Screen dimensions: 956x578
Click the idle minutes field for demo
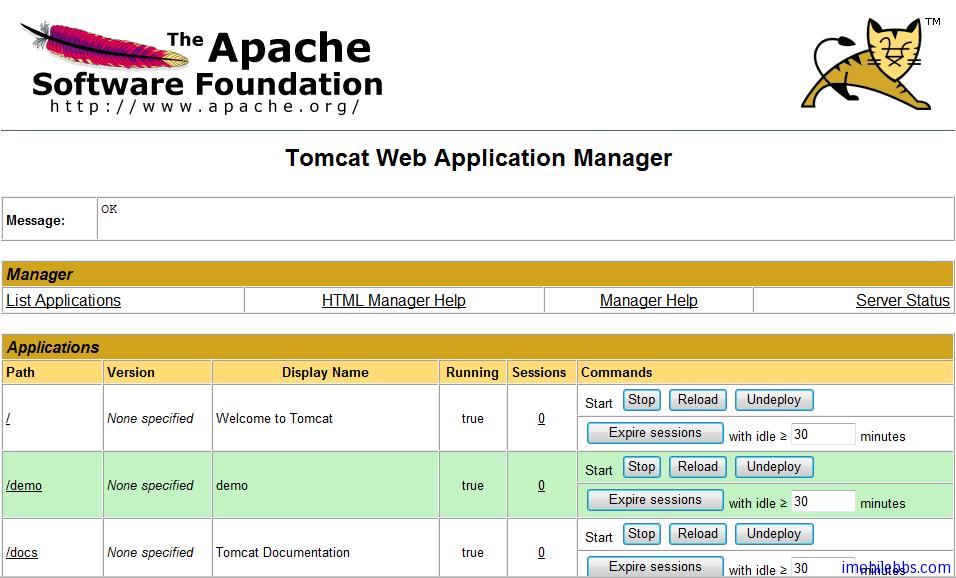click(x=823, y=501)
